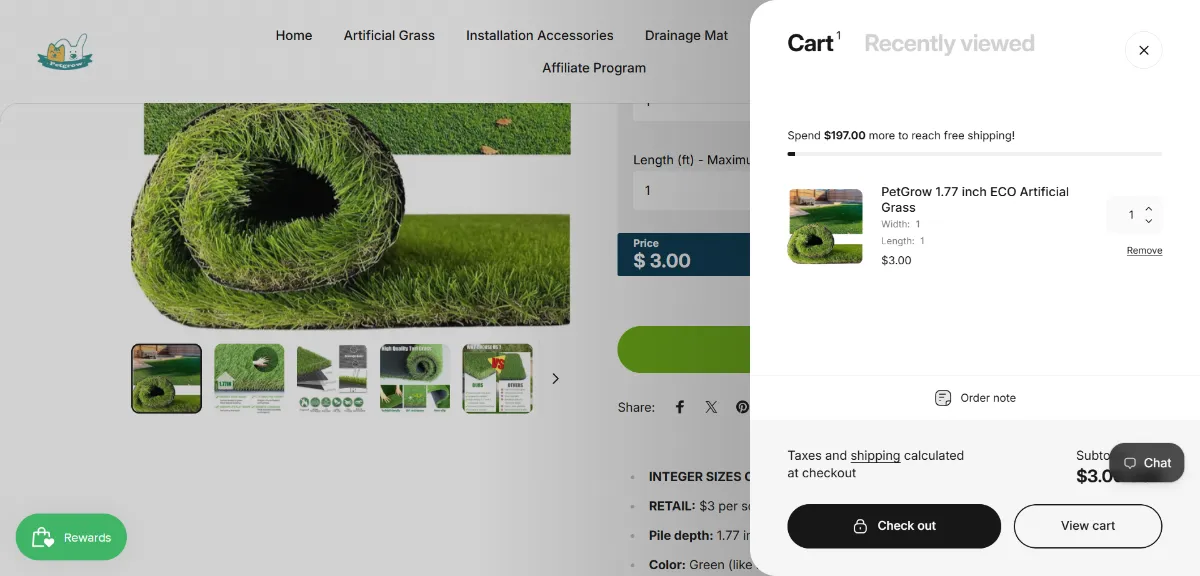Click the 'Width: 1' cart detail
Viewport: 1200px width, 576px height.
[900, 224]
